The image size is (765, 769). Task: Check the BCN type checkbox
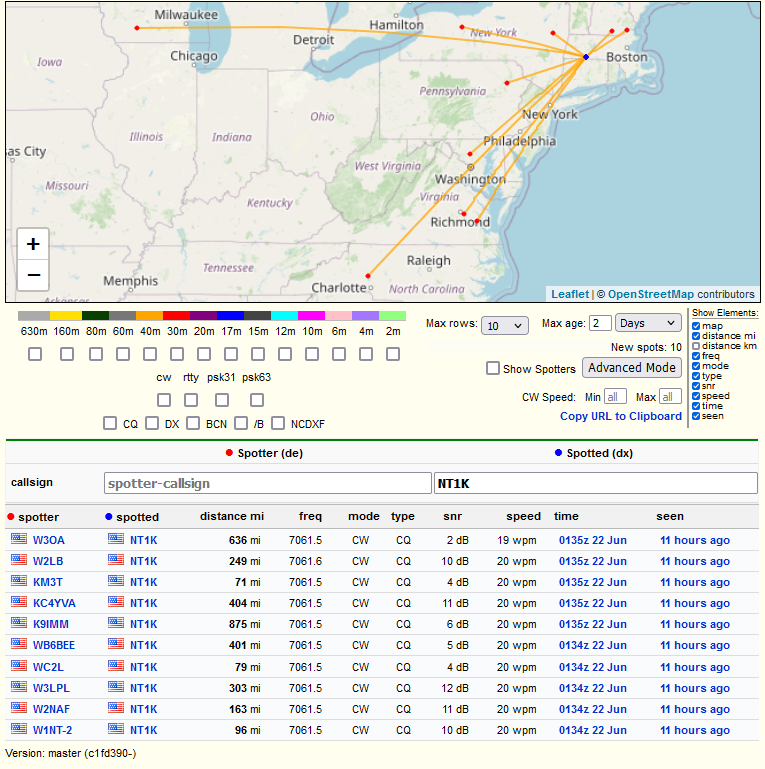pyautogui.click(x=193, y=423)
